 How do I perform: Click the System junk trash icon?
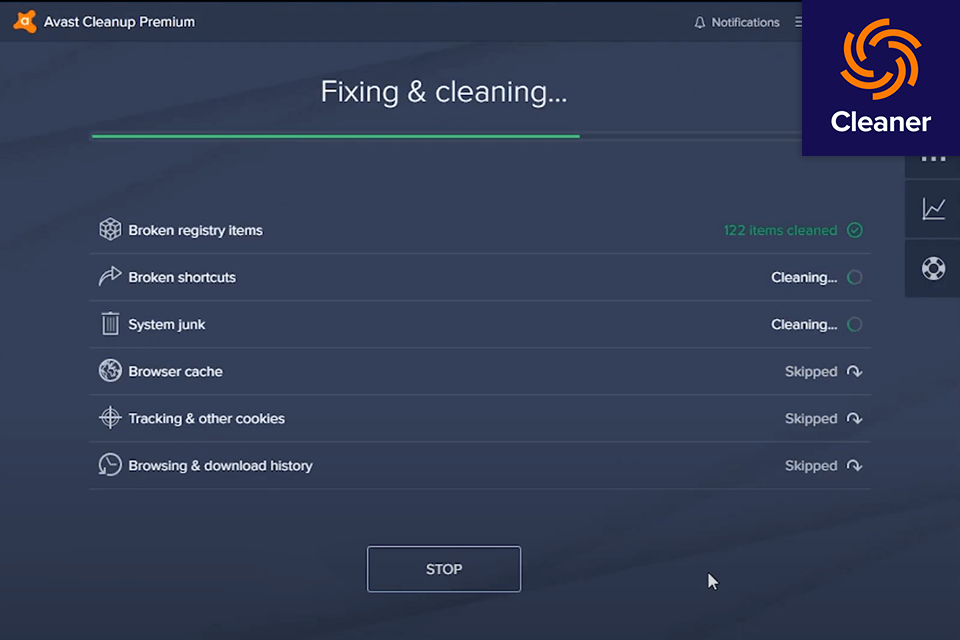pyautogui.click(x=110, y=323)
